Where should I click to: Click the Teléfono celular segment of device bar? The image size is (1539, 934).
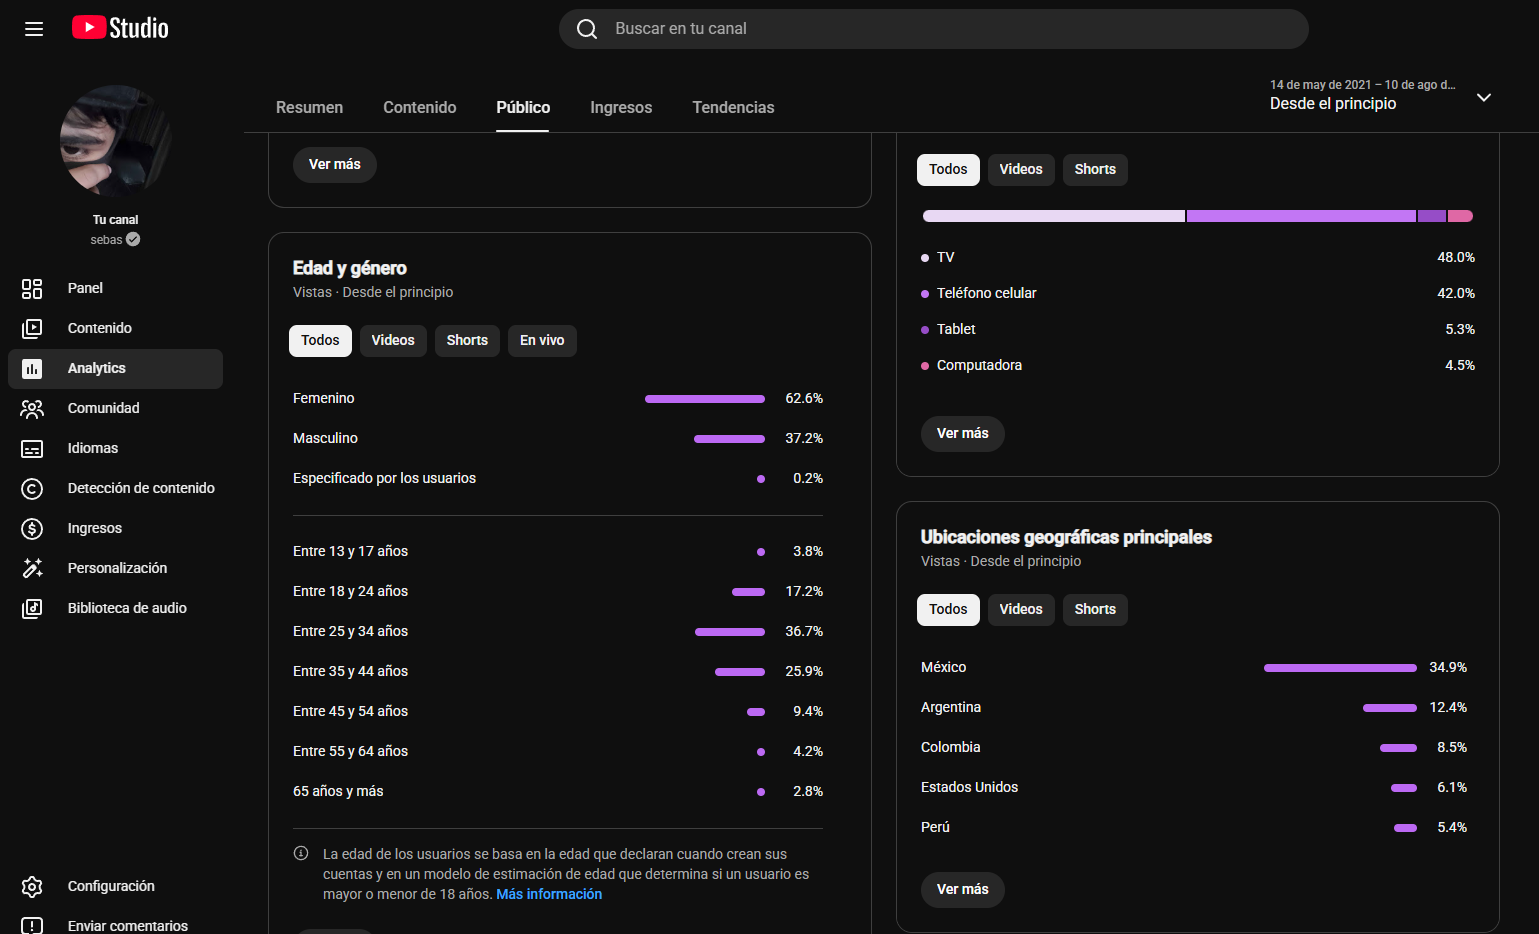tap(1301, 216)
